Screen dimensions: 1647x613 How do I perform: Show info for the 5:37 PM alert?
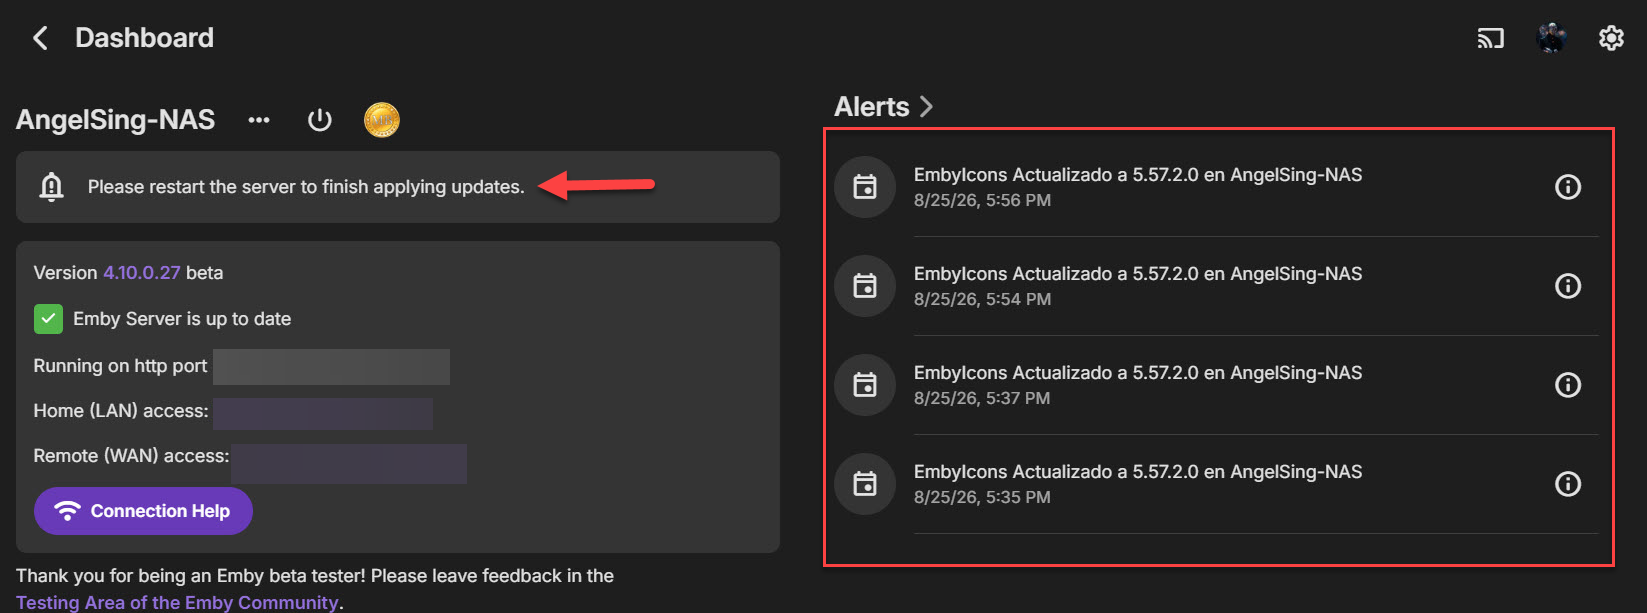[x=1568, y=385]
